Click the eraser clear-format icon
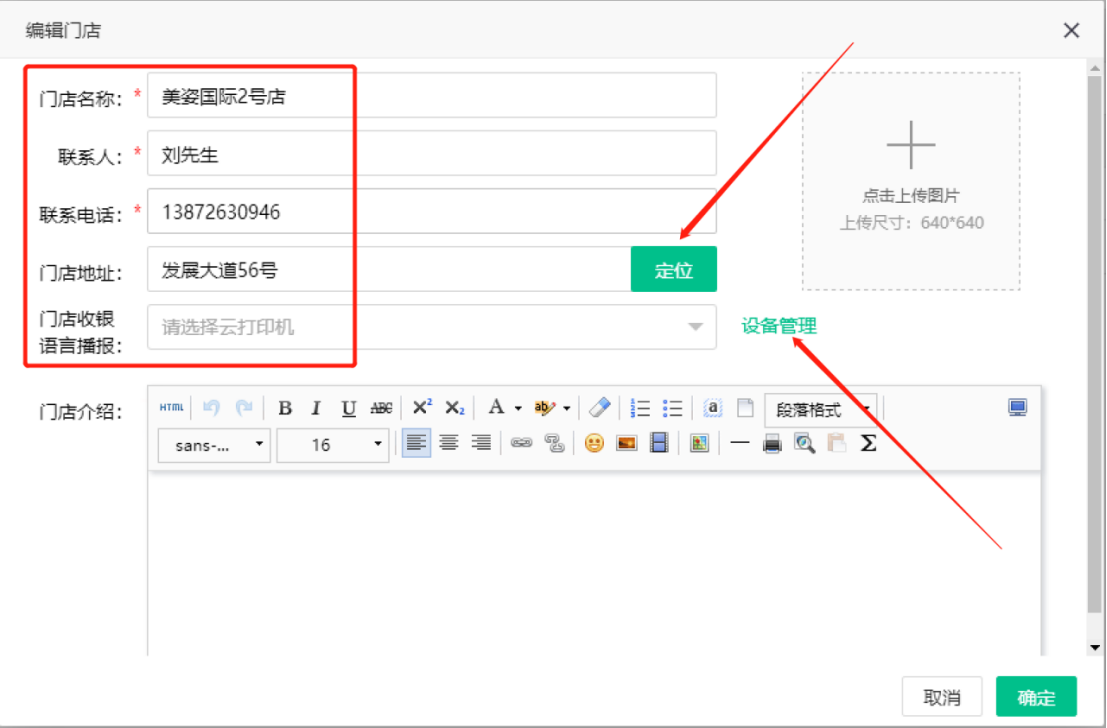Screen dimensions: 1107x728 click(x=599, y=408)
